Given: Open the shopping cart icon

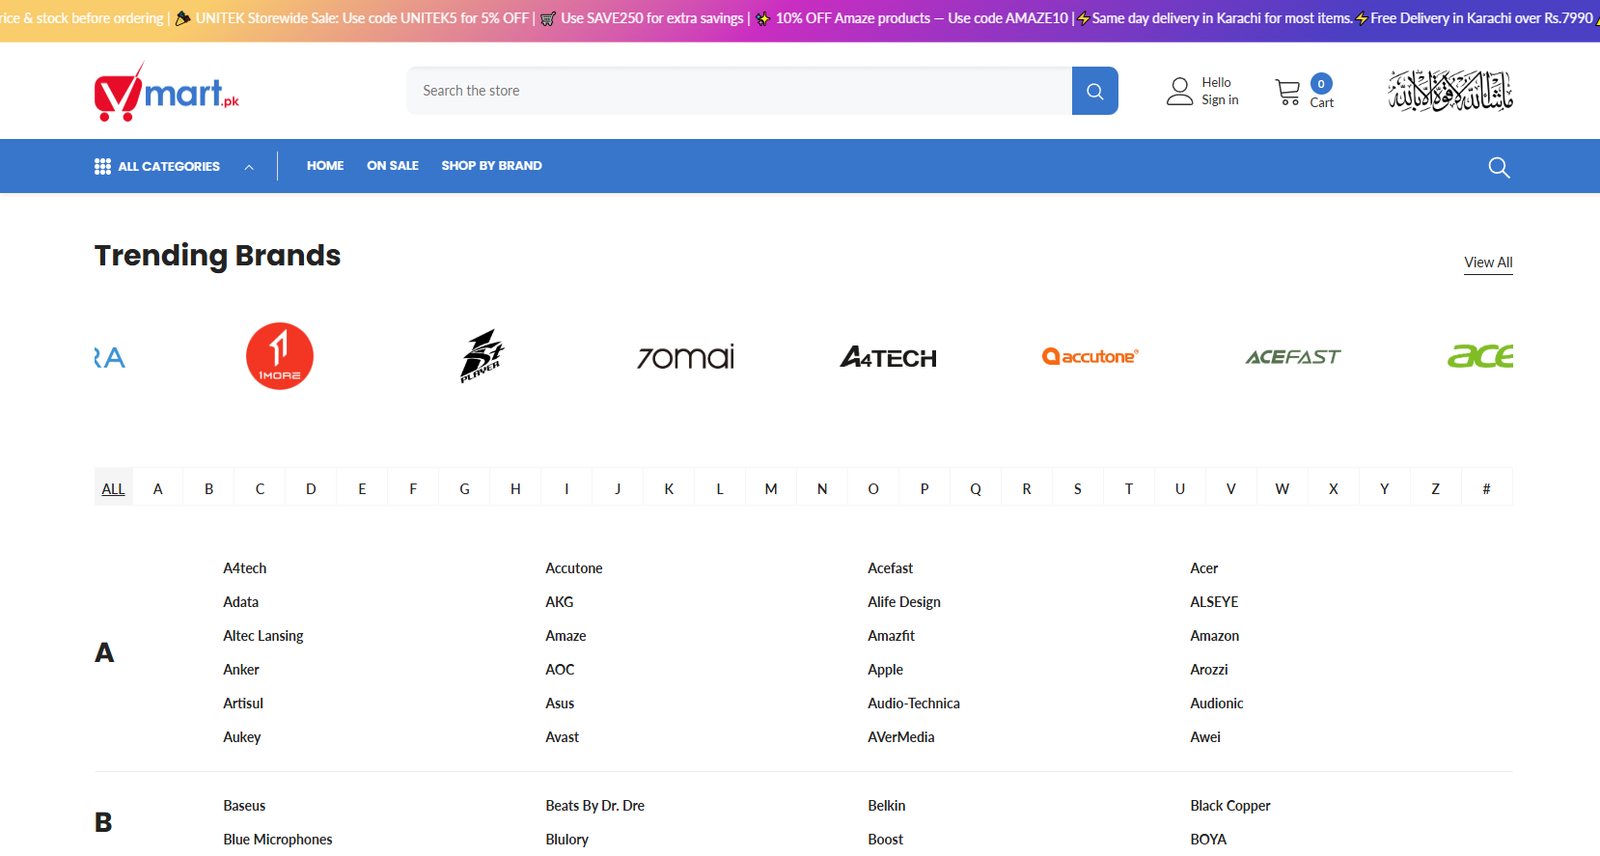Looking at the screenshot, I should (x=1288, y=92).
